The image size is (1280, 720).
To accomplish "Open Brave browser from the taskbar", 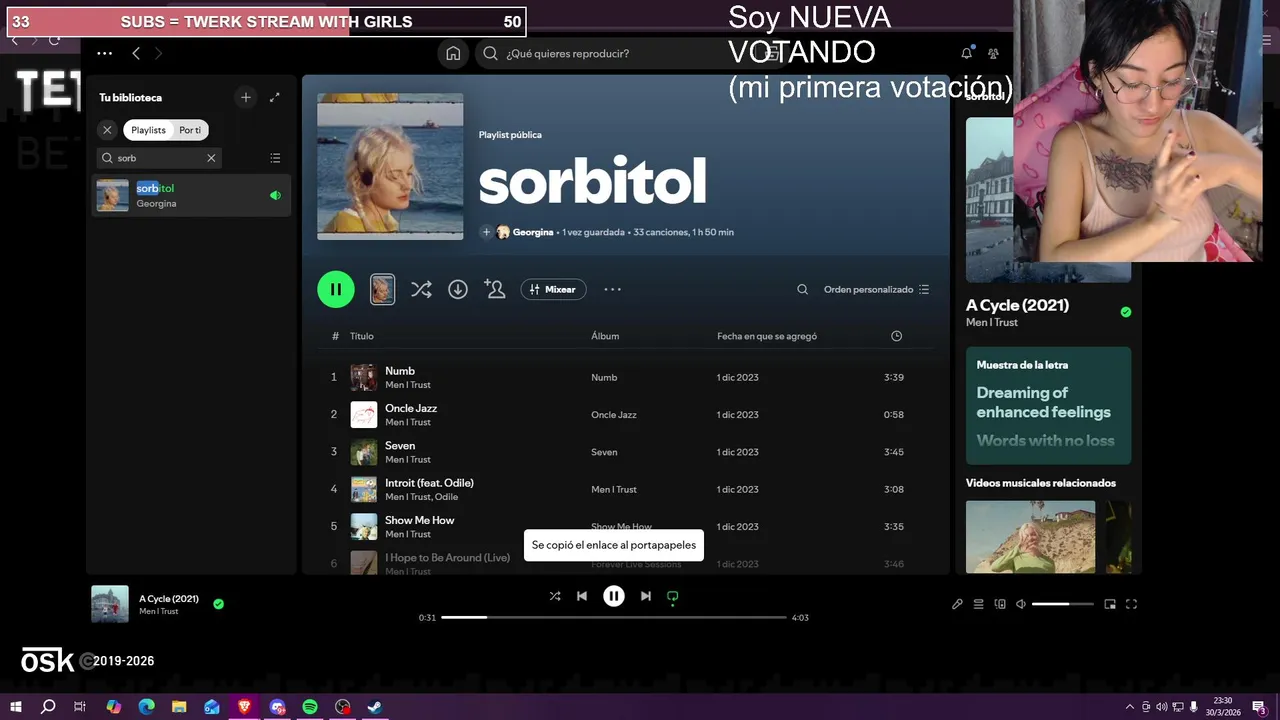I will tap(245, 707).
